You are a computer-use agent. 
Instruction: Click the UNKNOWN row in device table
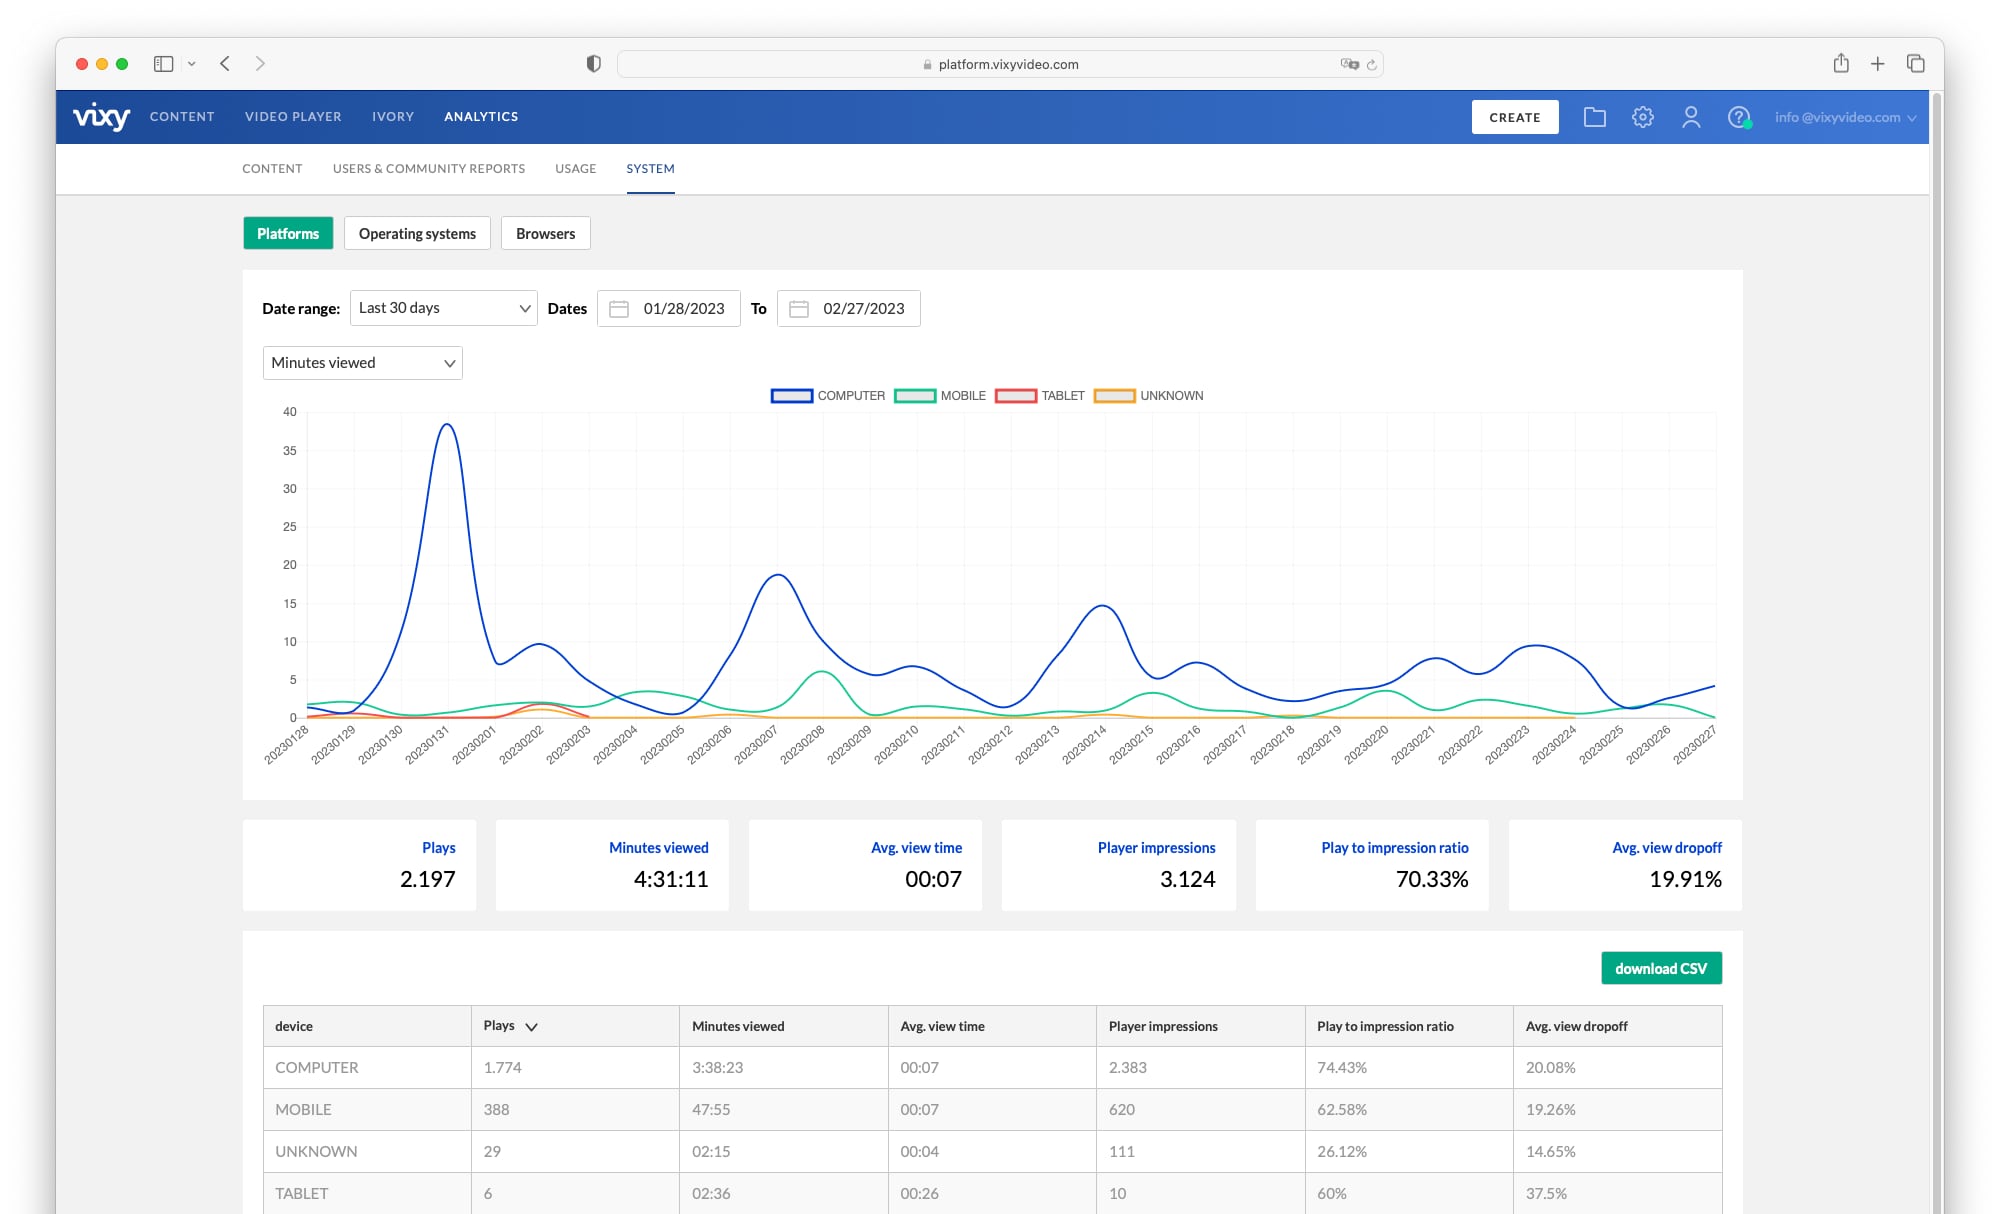point(993,1152)
